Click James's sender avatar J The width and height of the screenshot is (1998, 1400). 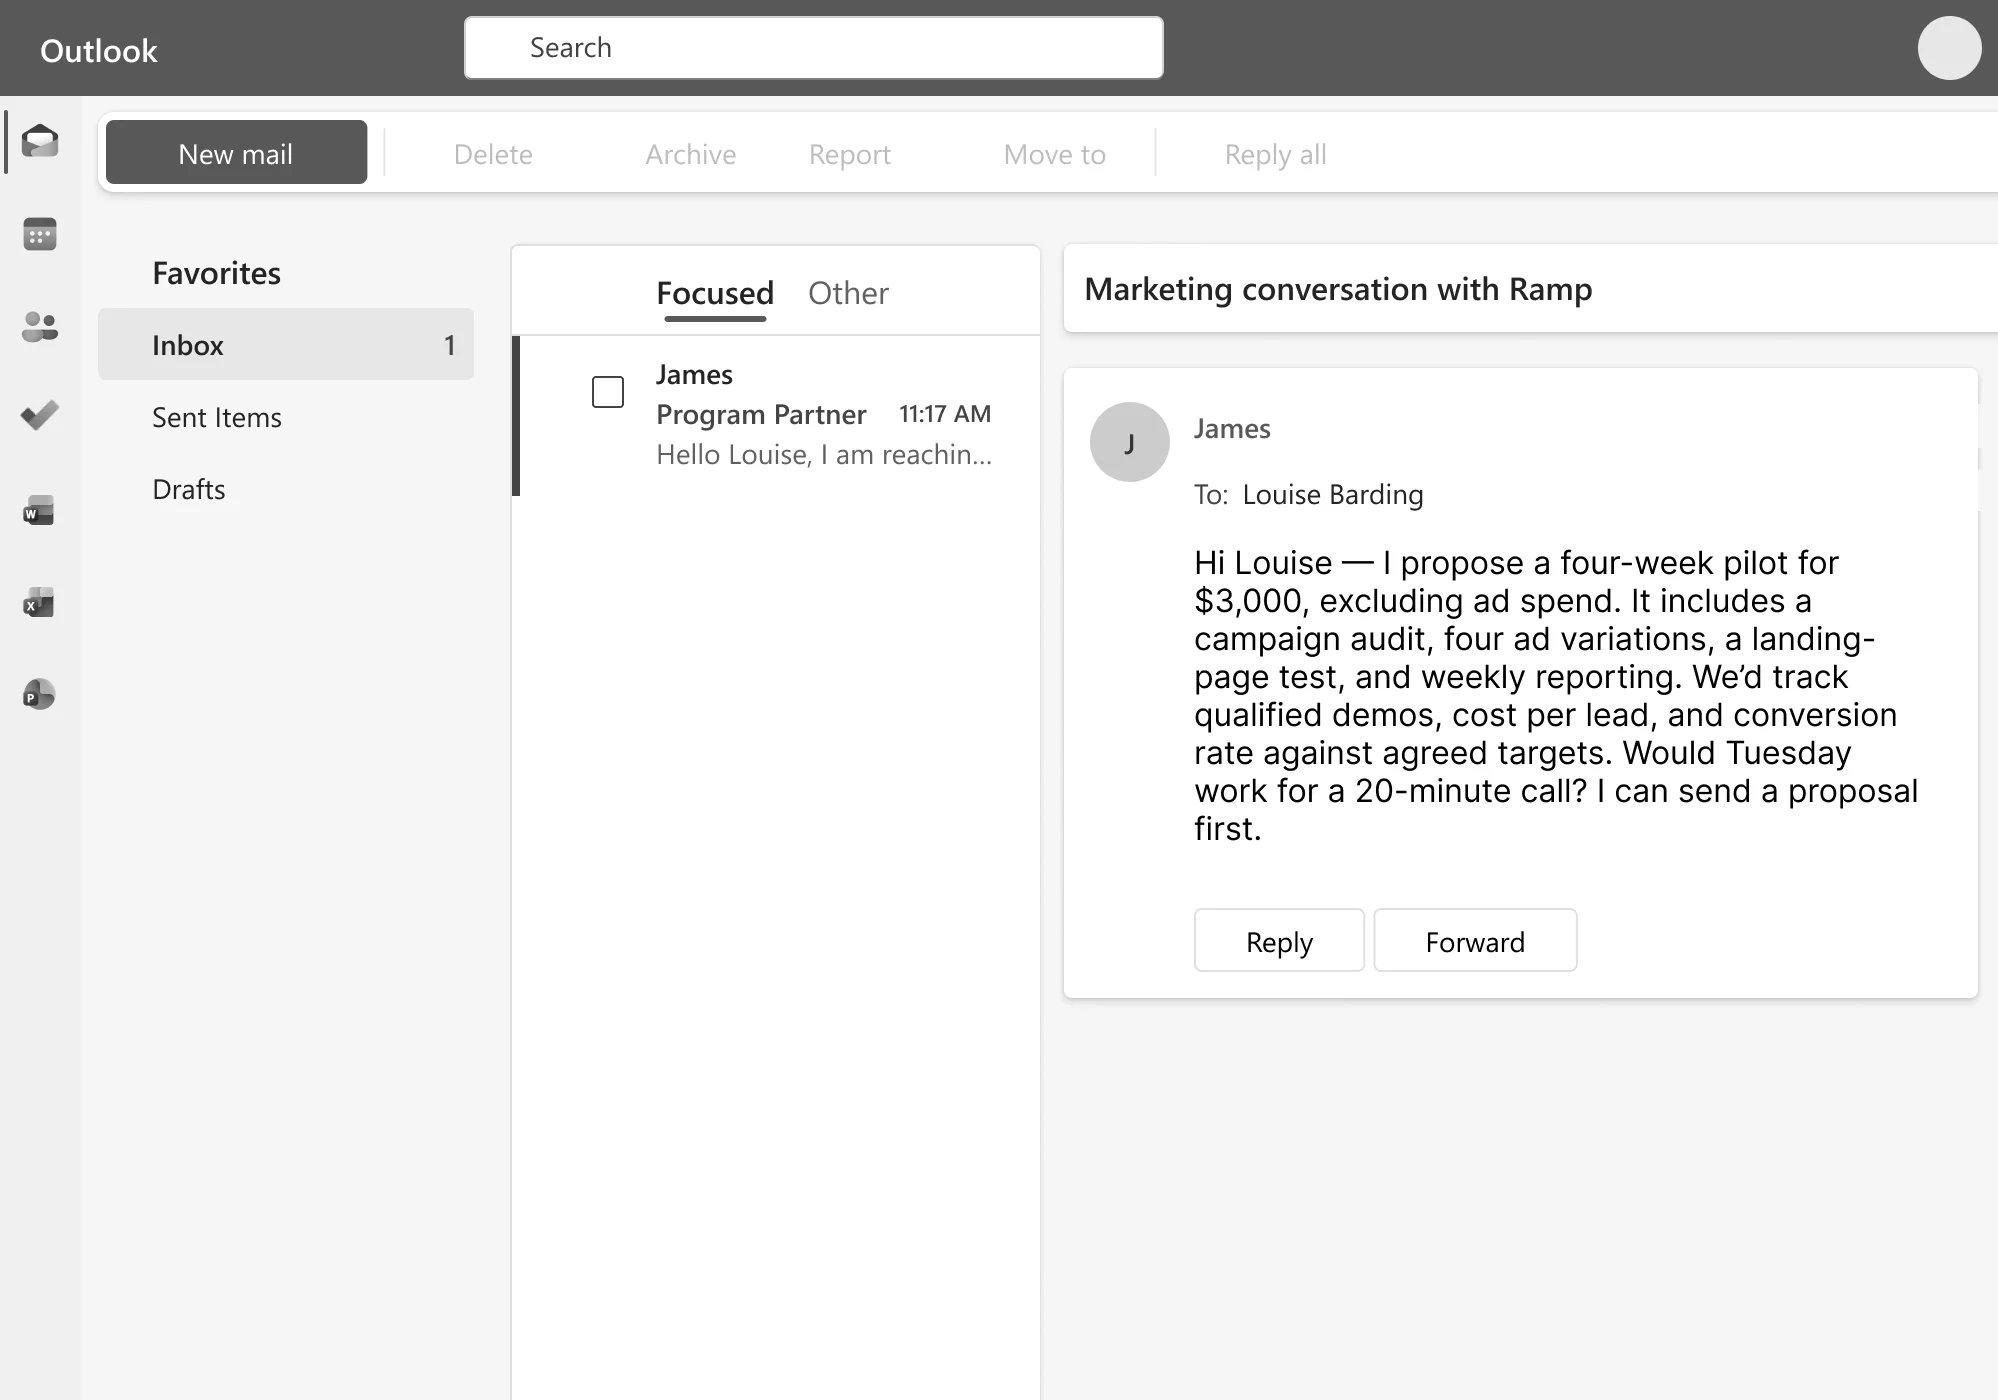(1129, 442)
